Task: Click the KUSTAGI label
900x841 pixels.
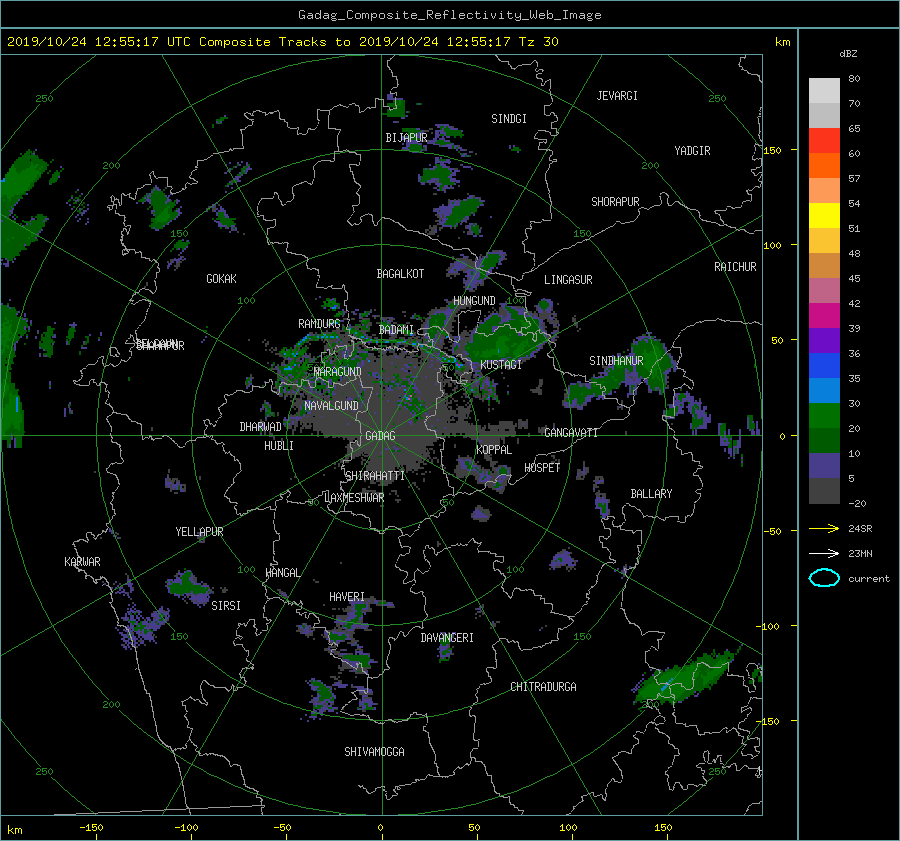Action: [501, 365]
